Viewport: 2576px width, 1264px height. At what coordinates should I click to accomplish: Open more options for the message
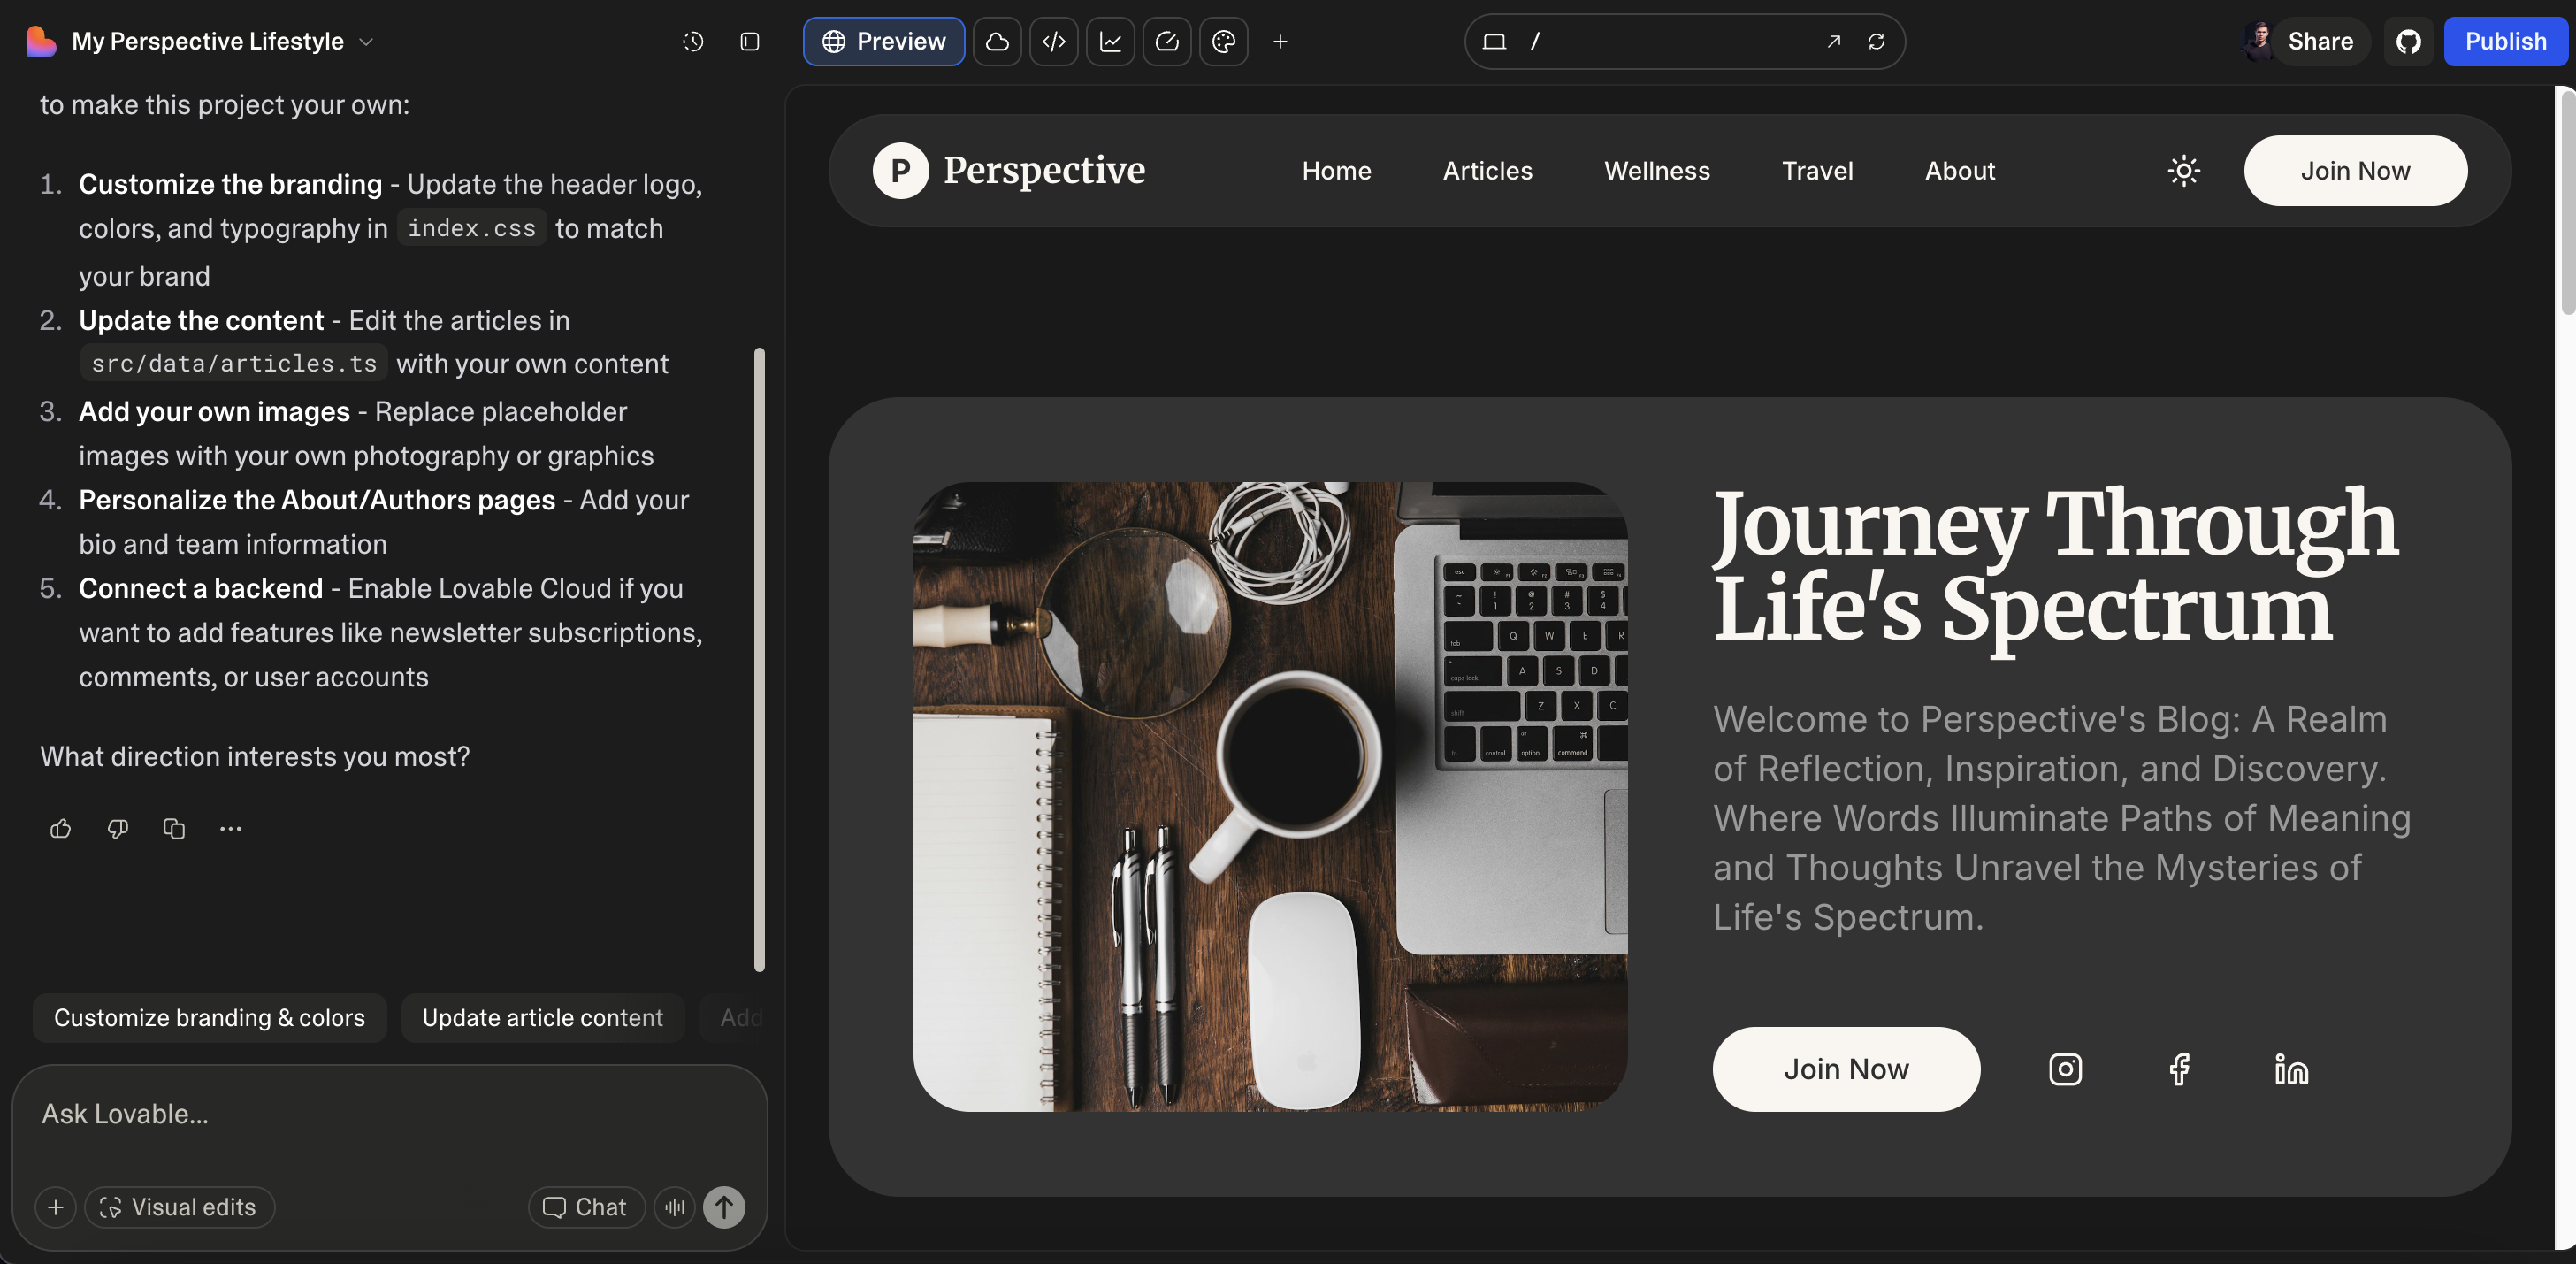click(x=230, y=829)
